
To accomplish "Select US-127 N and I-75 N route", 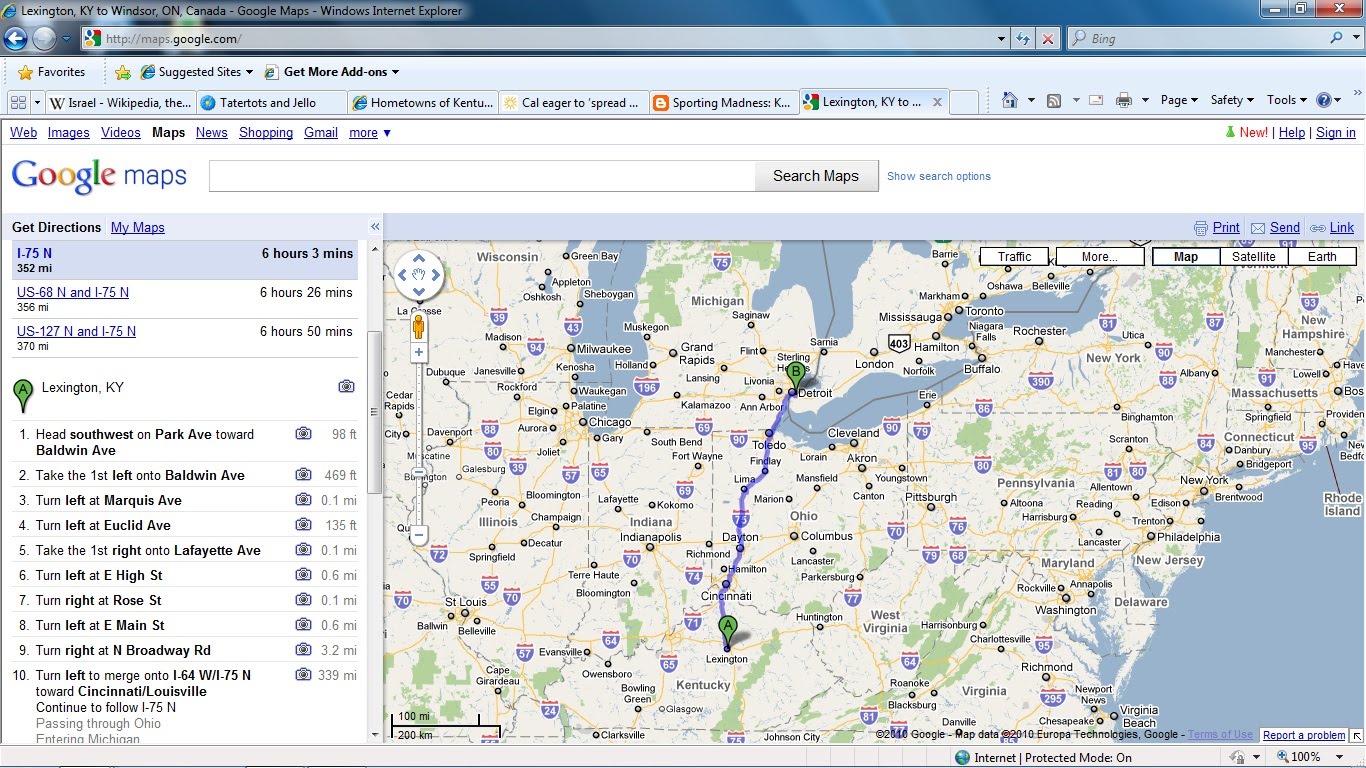I will point(76,331).
